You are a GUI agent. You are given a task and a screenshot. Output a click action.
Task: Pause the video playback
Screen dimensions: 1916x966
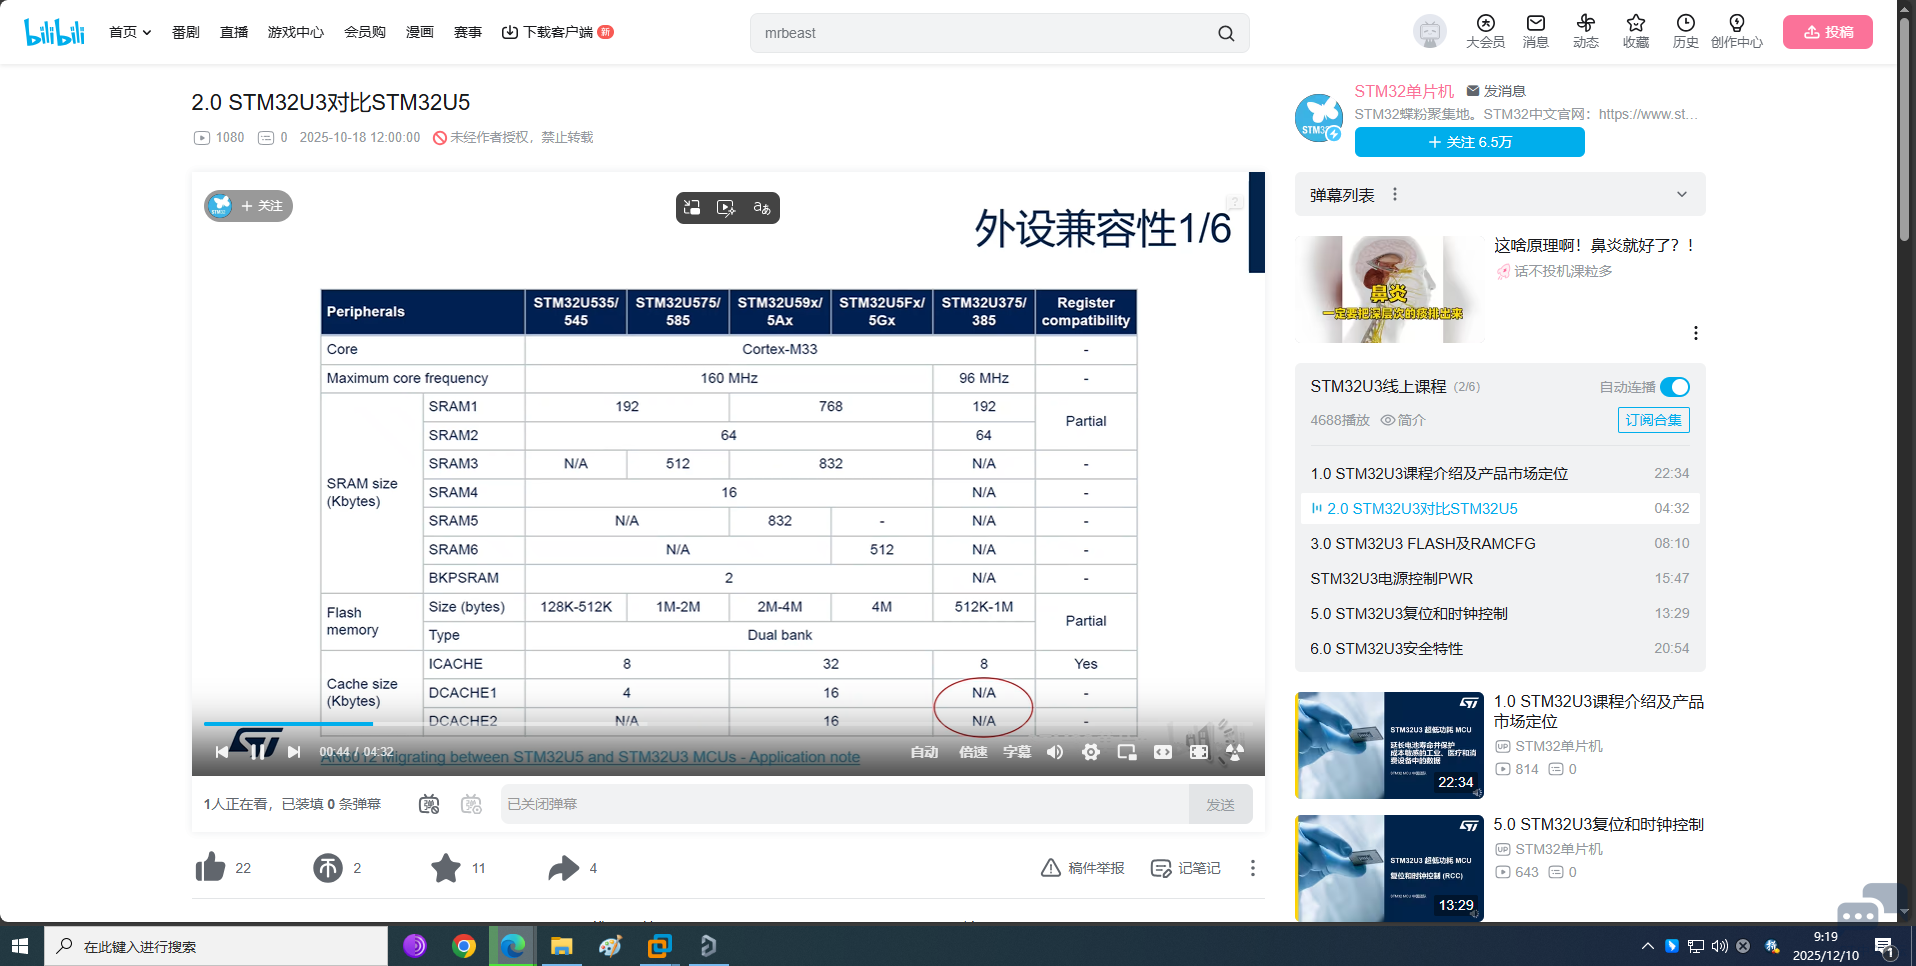pos(258,752)
